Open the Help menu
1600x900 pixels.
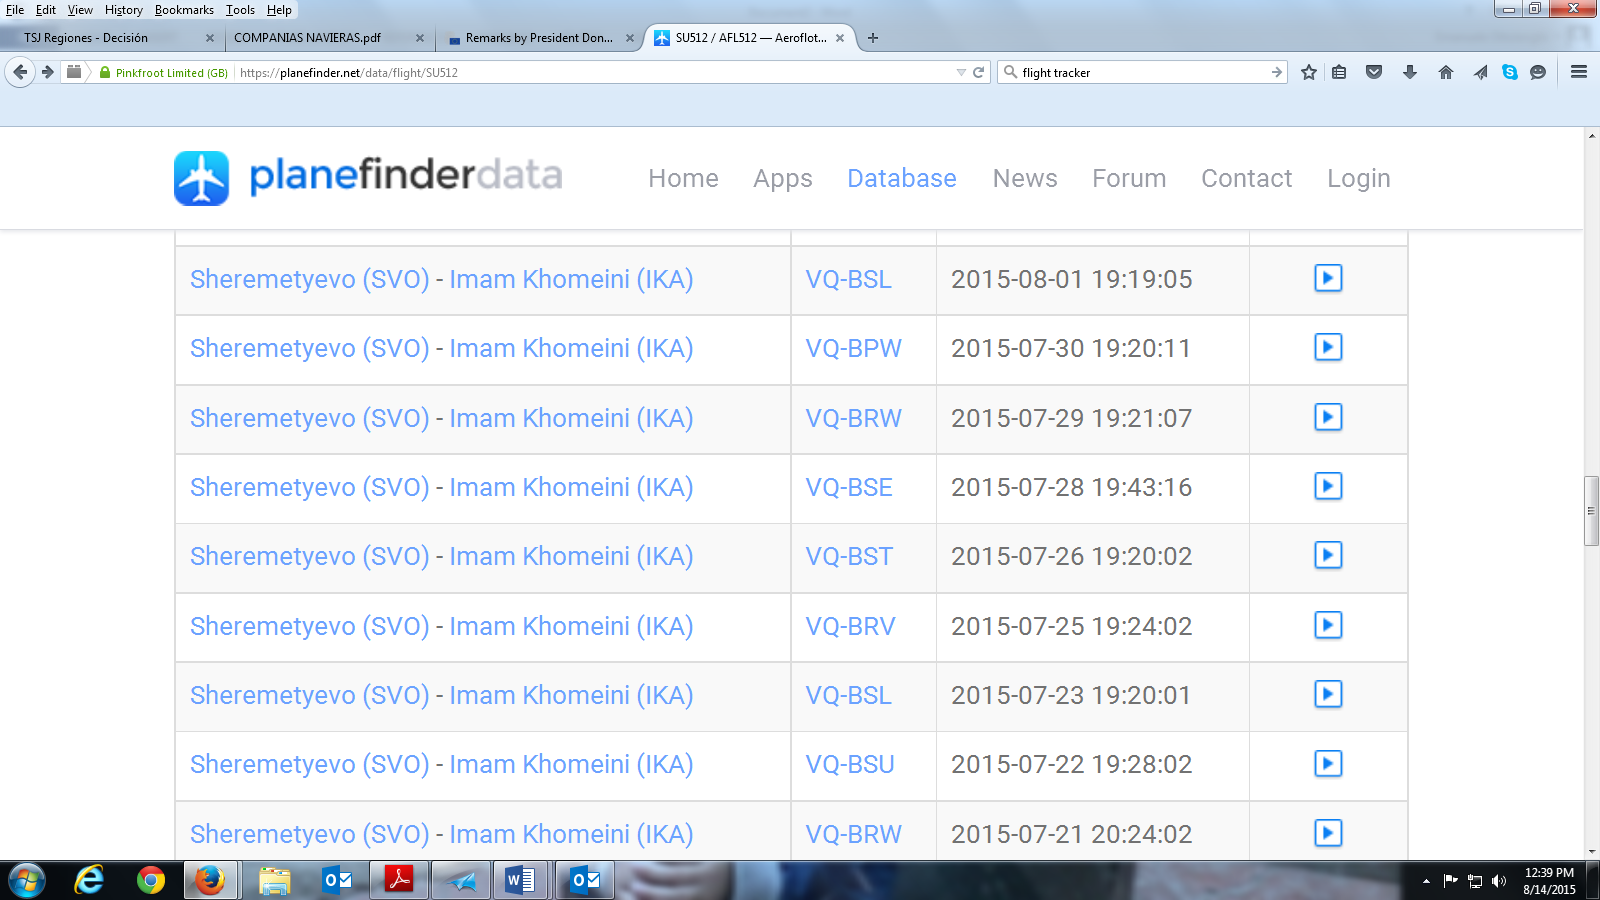(279, 10)
